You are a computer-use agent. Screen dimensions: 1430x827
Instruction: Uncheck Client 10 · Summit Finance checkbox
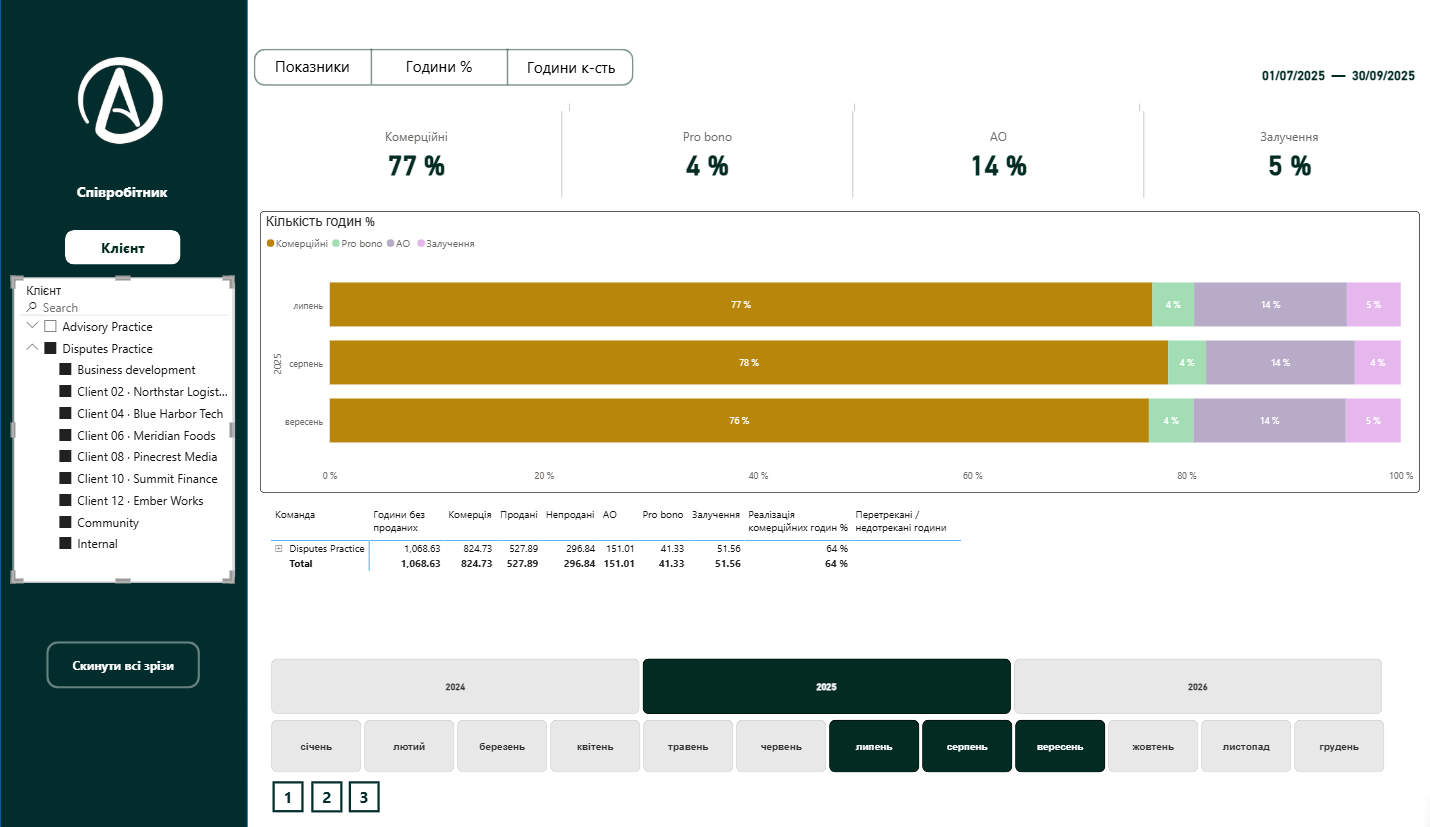click(66, 479)
